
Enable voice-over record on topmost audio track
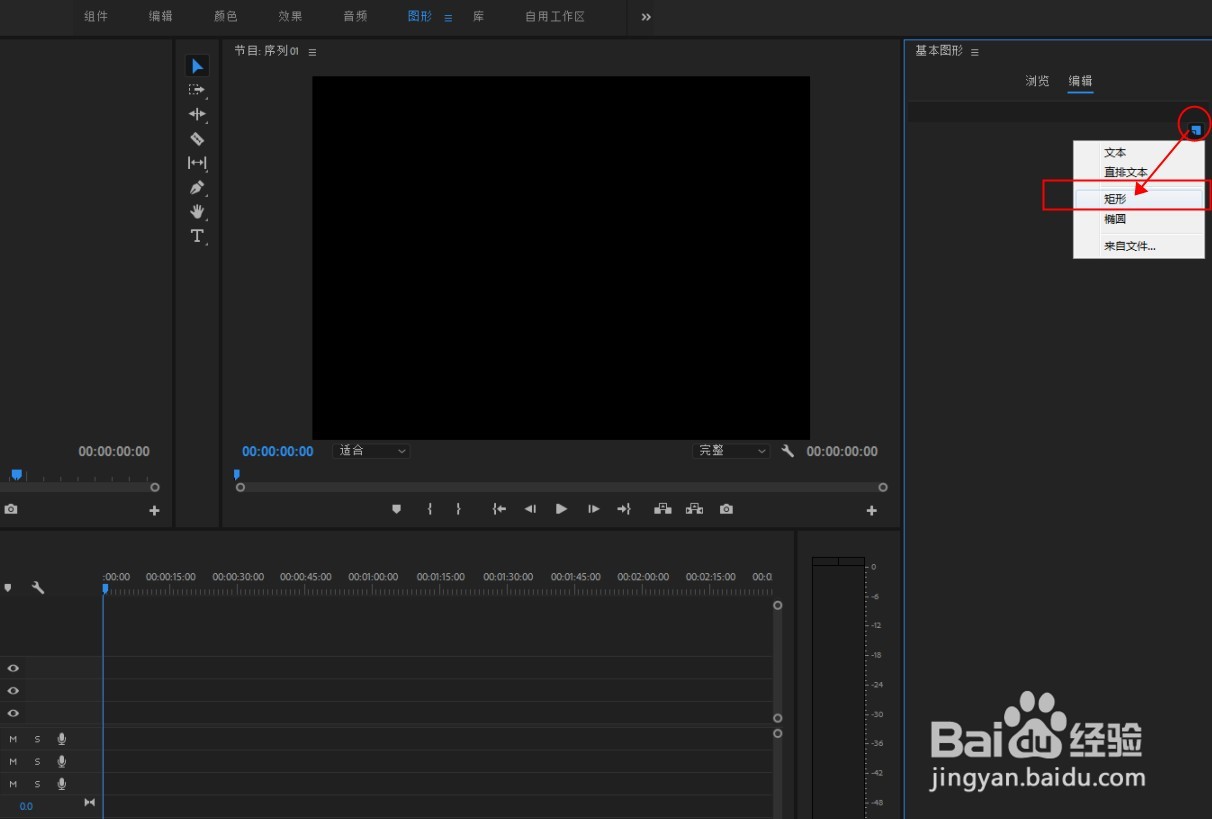[x=62, y=739]
